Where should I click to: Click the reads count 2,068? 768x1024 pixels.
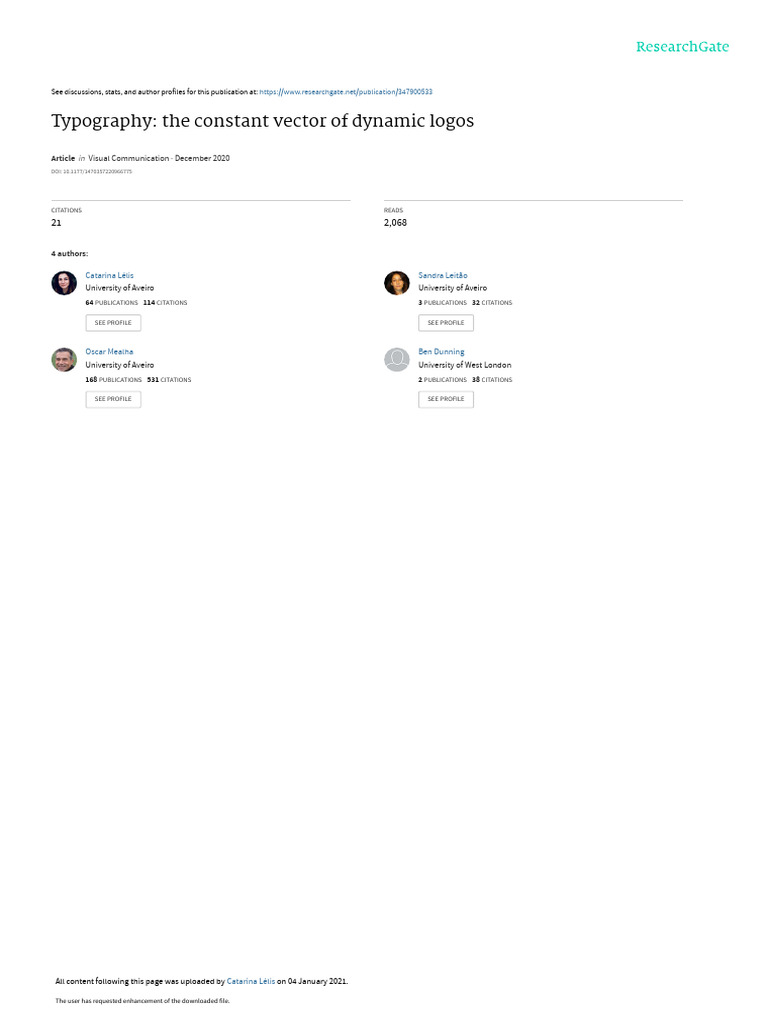click(x=395, y=223)
